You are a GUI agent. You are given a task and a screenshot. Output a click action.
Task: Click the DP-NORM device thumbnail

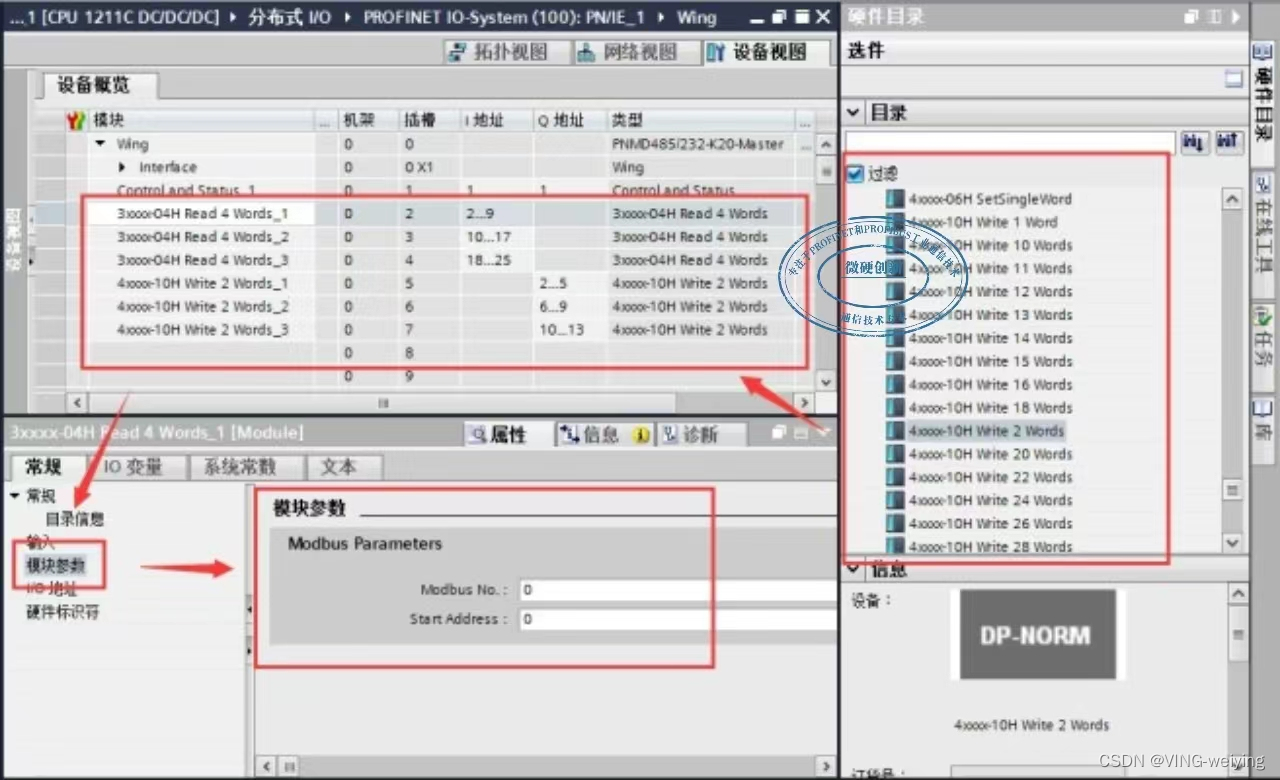tap(1037, 634)
